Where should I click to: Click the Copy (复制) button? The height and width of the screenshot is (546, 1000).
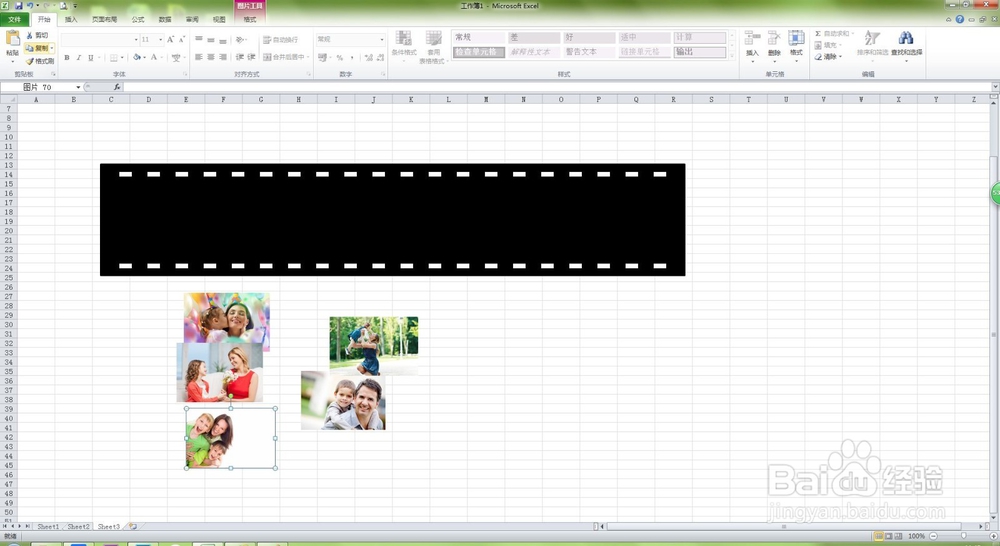pyautogui.click(x=39, y=48)
